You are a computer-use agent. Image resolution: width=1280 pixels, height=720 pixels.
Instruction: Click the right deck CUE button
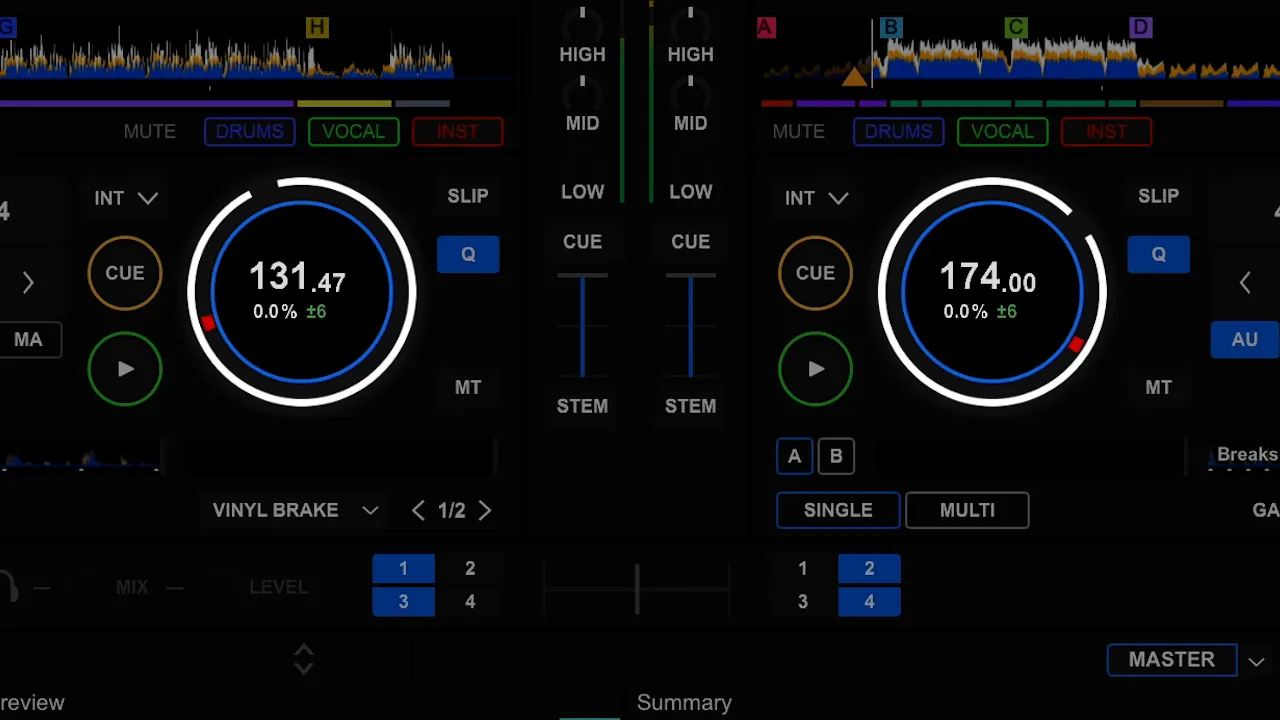click(815, 273)
